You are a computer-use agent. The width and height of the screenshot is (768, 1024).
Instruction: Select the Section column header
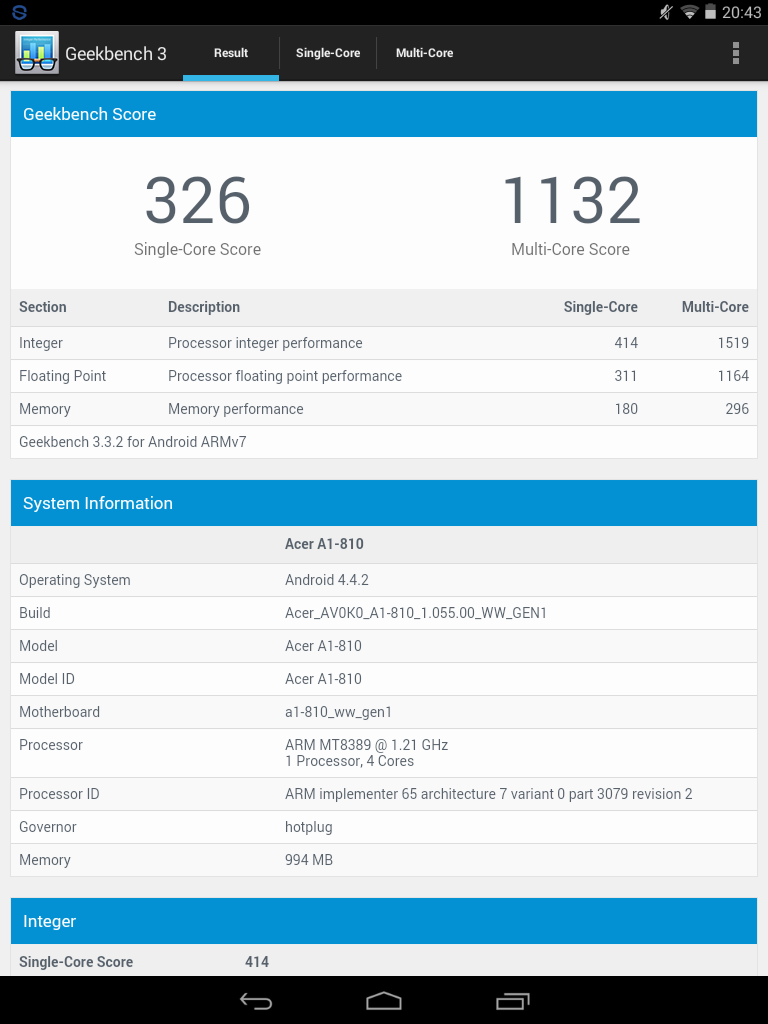click(x=42, y=307)
